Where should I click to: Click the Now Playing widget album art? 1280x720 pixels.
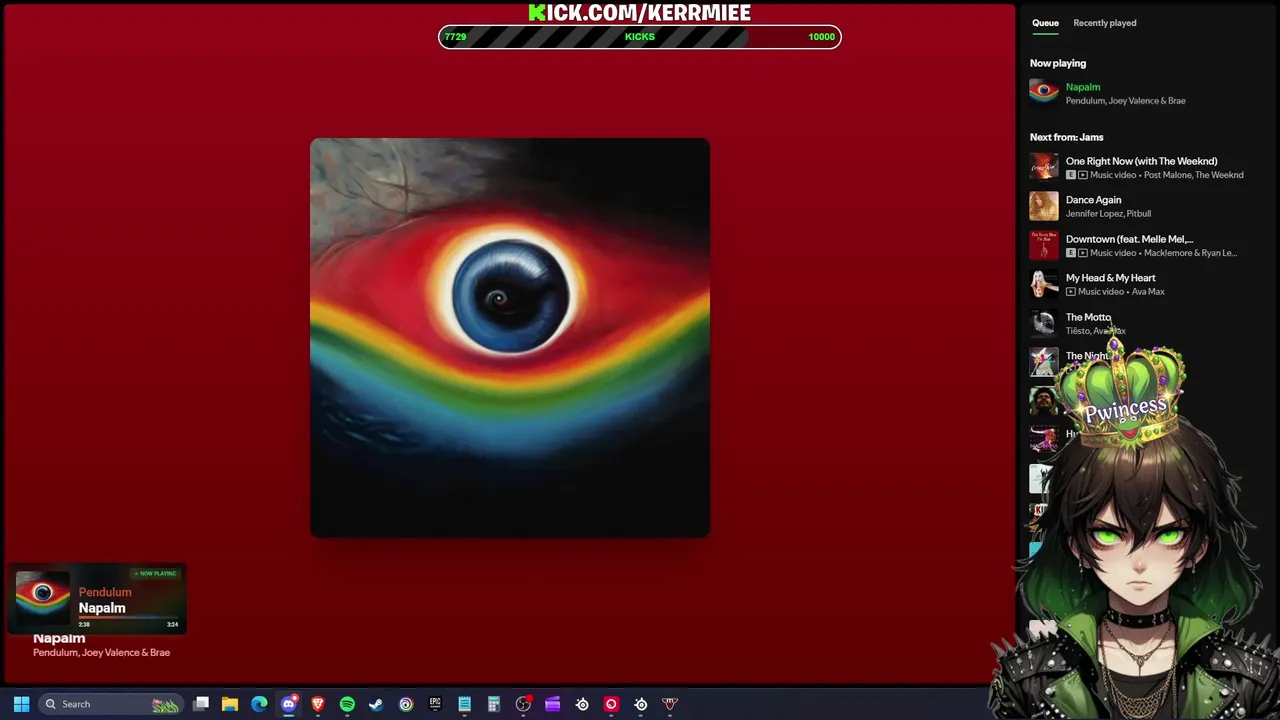click(43, 598)
